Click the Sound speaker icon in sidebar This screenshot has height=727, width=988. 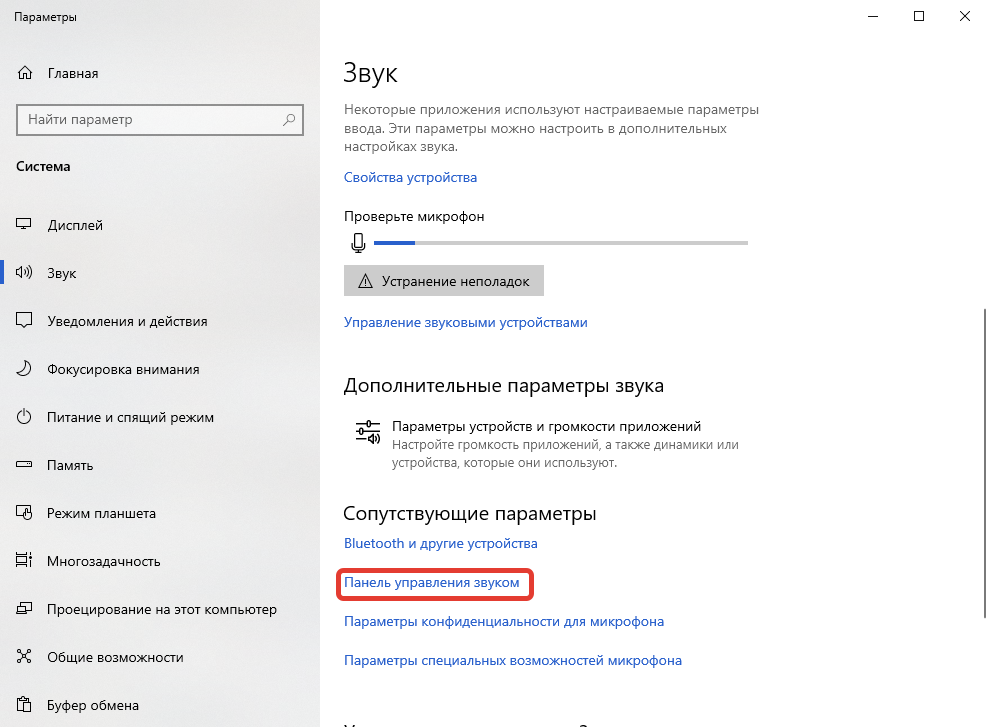[x=26, y=273]
